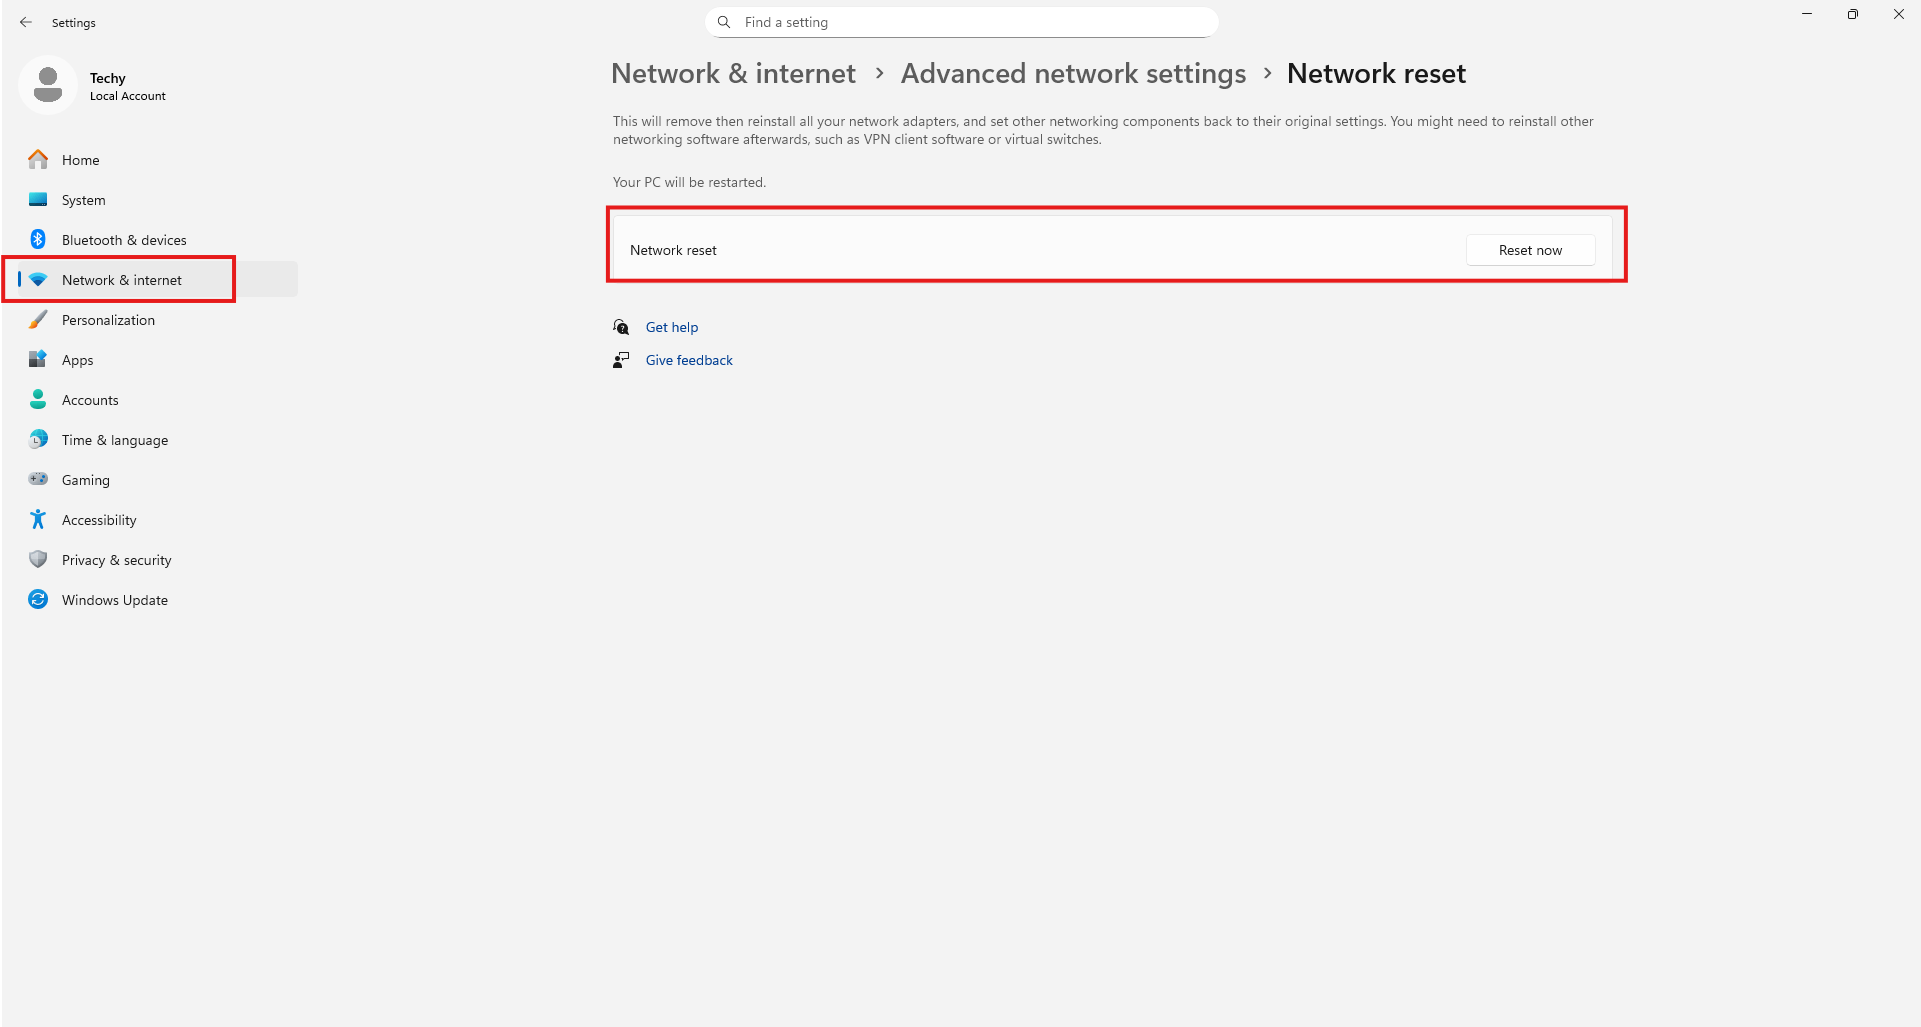The image size is (1921, 1027).
Task: Click the Find a setting search box
Action: (961, 22)
